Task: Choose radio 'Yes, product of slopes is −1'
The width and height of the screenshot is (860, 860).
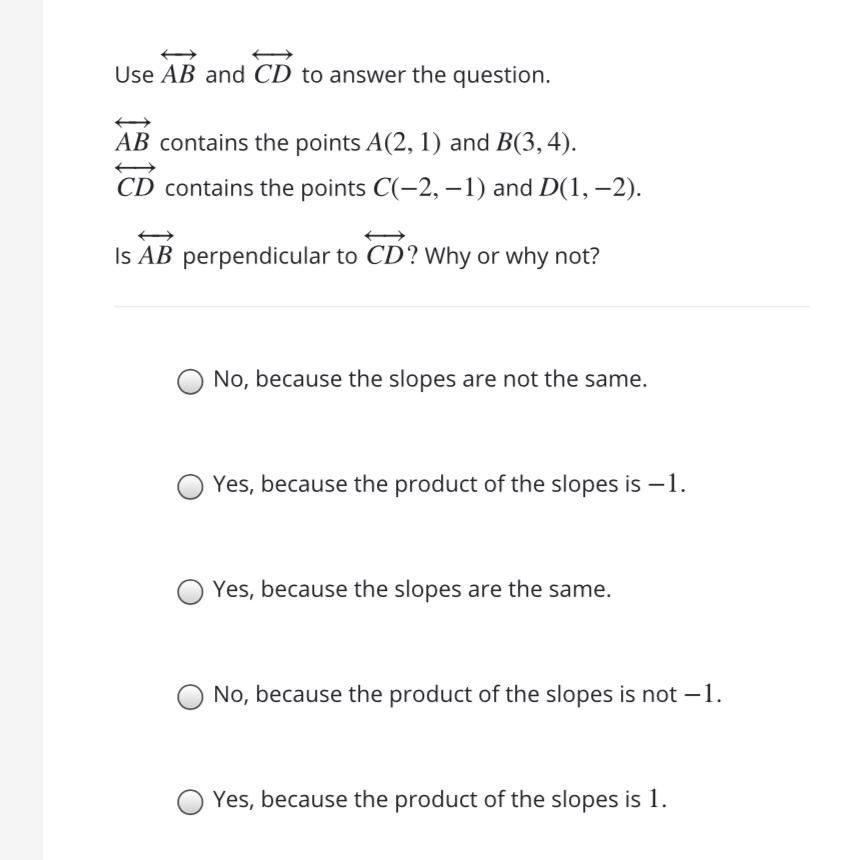Action: coord(190,487)
